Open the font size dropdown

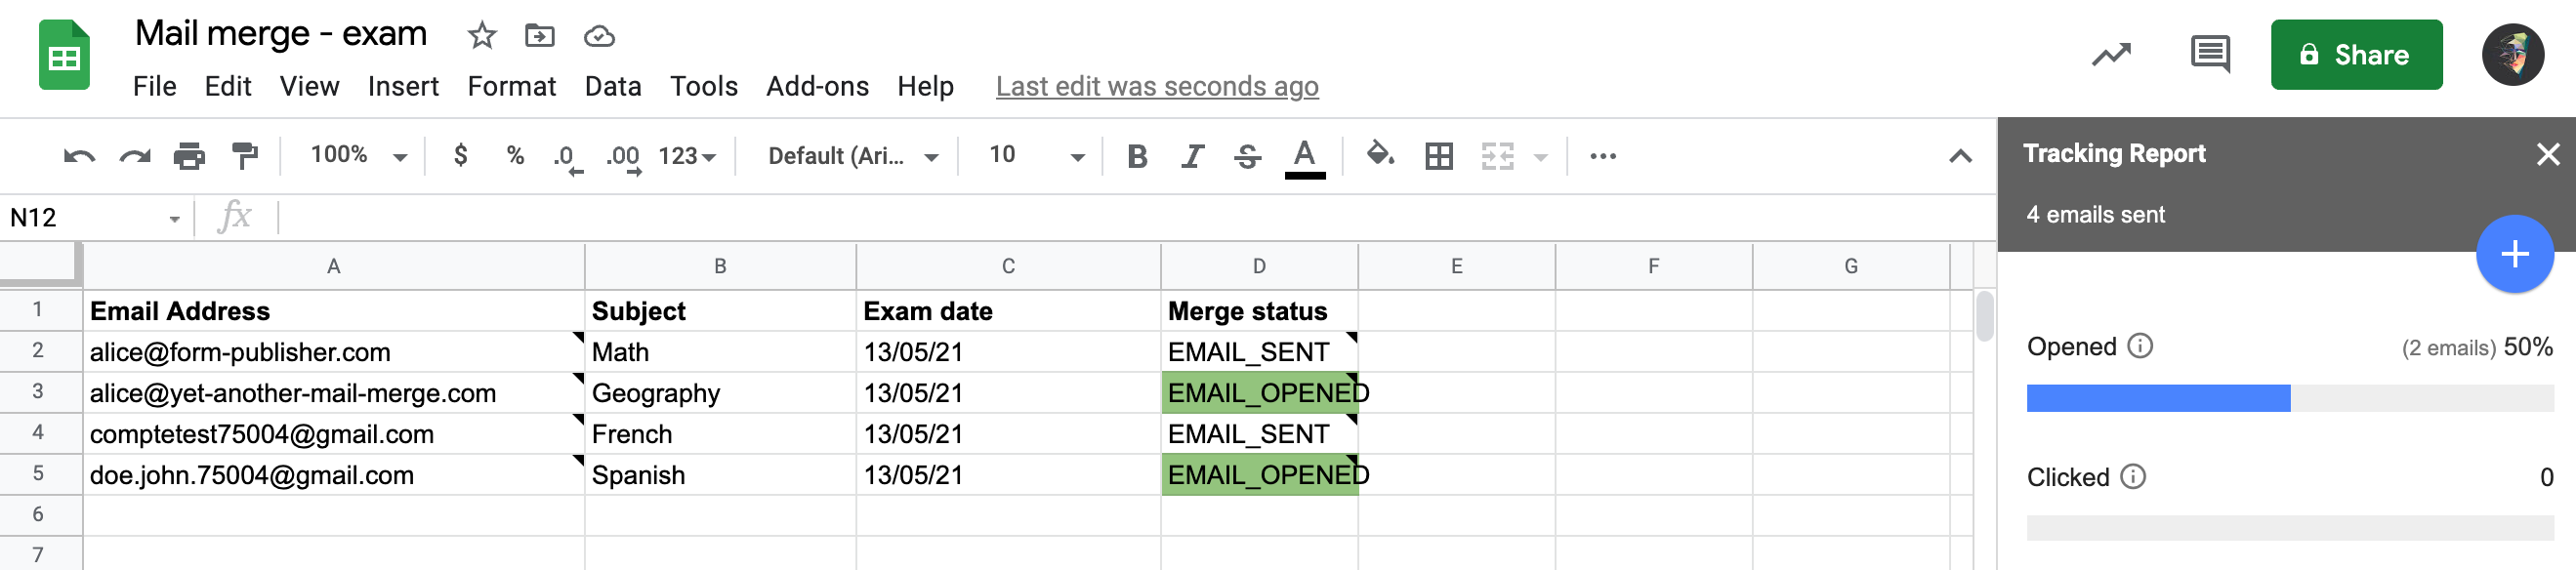coord(1036,155)
